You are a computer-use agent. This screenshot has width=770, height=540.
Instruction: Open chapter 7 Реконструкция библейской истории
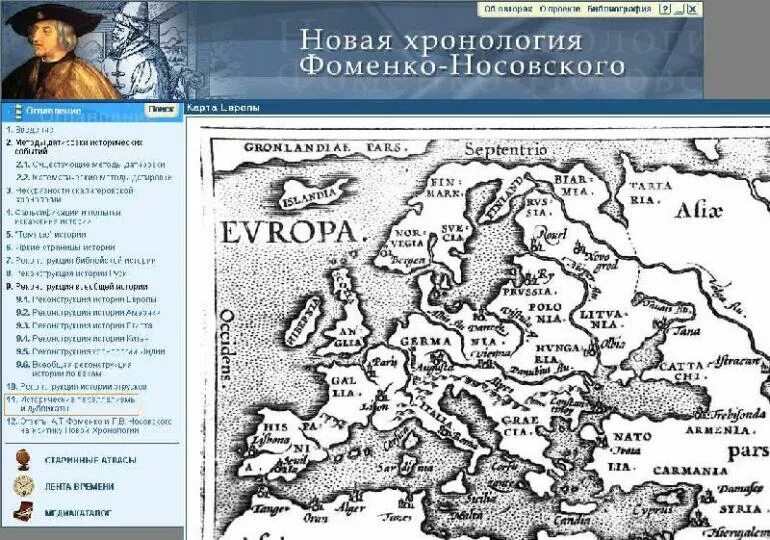coord(81,261)
